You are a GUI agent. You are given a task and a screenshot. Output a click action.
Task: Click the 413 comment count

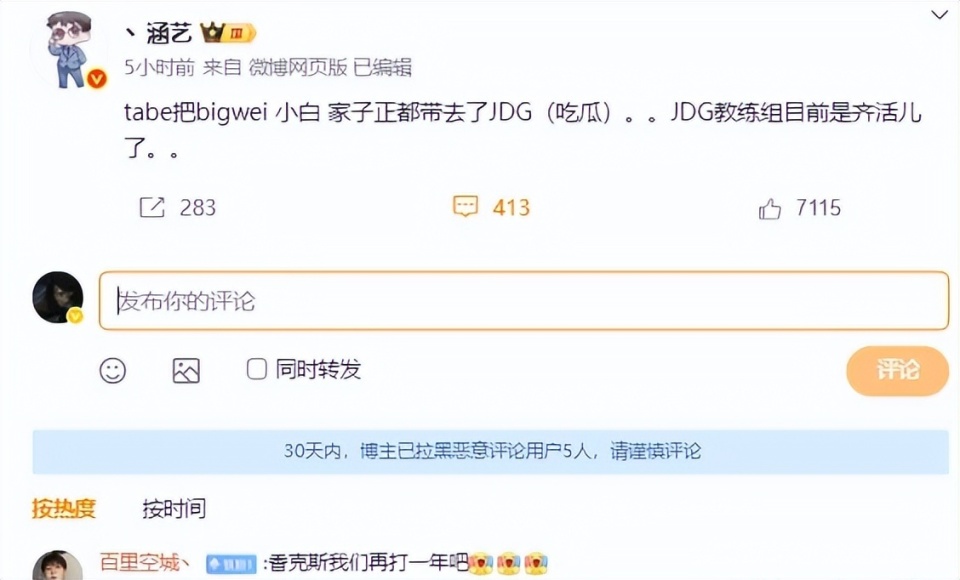click(x=511, y=208)
